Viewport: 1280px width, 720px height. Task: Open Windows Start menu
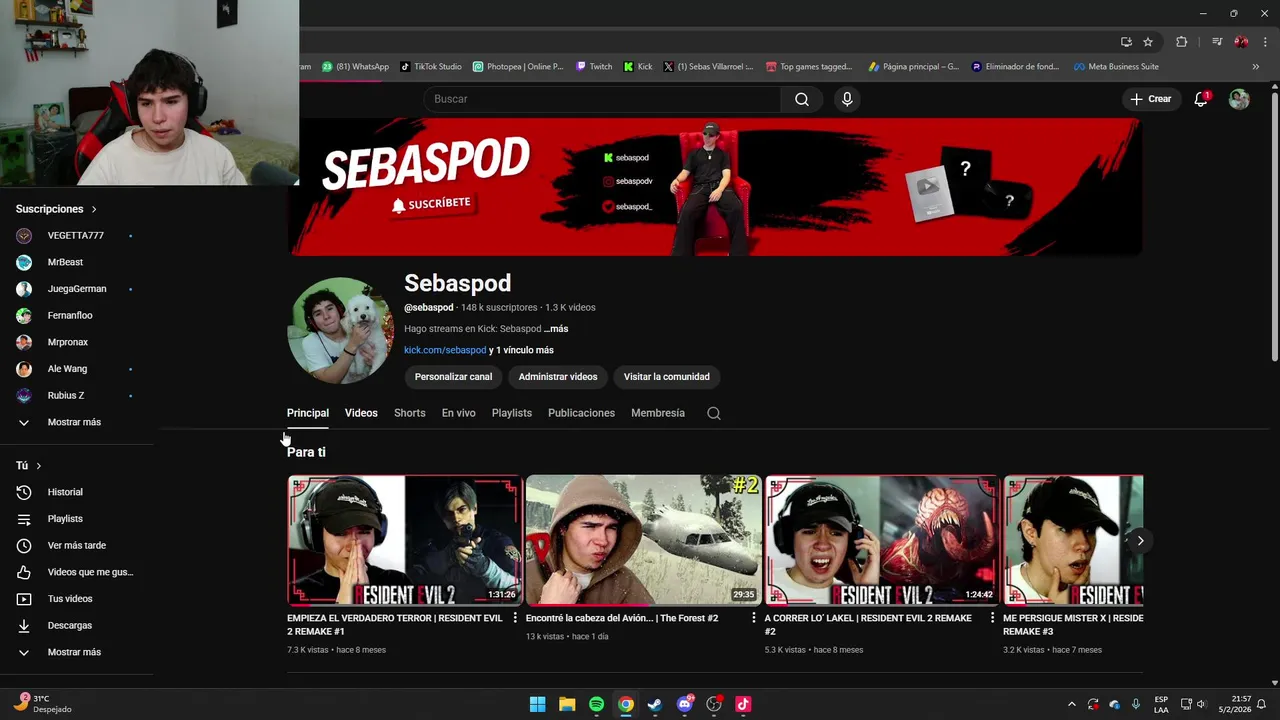(537, 704)
